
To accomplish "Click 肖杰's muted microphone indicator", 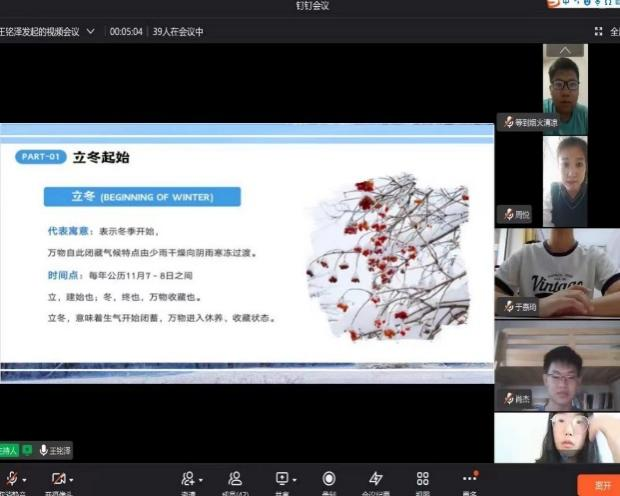I will pos(510,399).
